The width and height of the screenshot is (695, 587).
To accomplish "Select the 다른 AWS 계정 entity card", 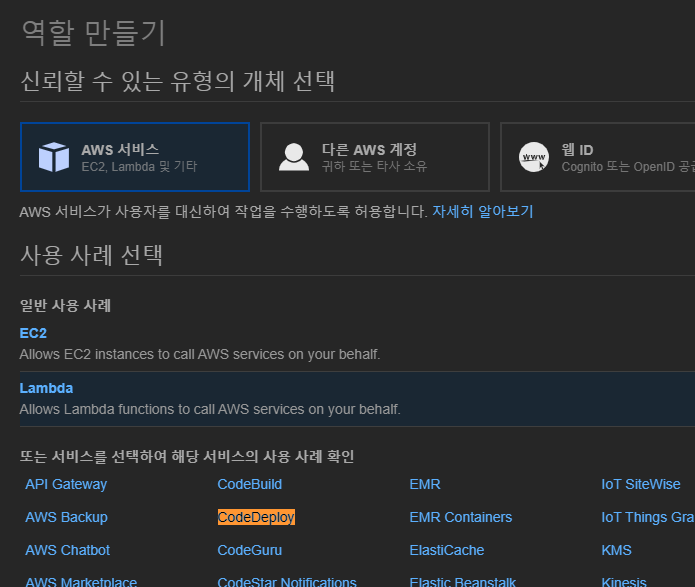I will tap(375, 157).
